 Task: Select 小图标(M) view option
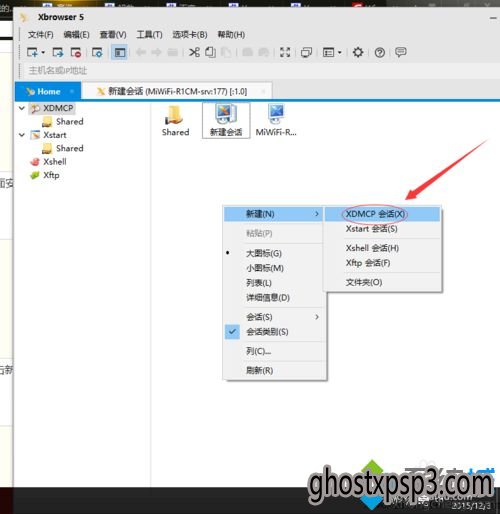point(274,268)
